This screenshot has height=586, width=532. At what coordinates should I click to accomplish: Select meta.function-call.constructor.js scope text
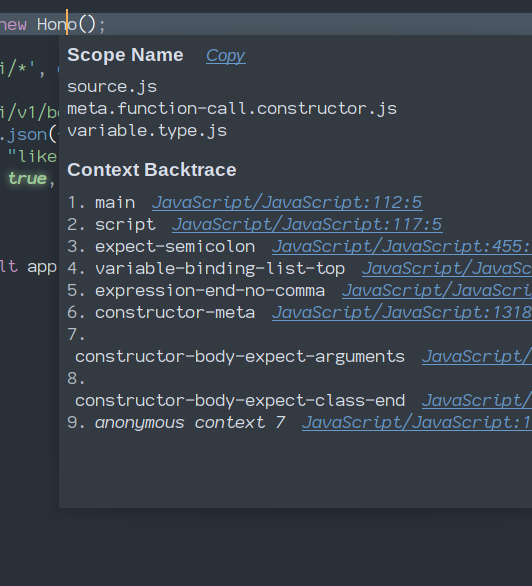point(232,109)
